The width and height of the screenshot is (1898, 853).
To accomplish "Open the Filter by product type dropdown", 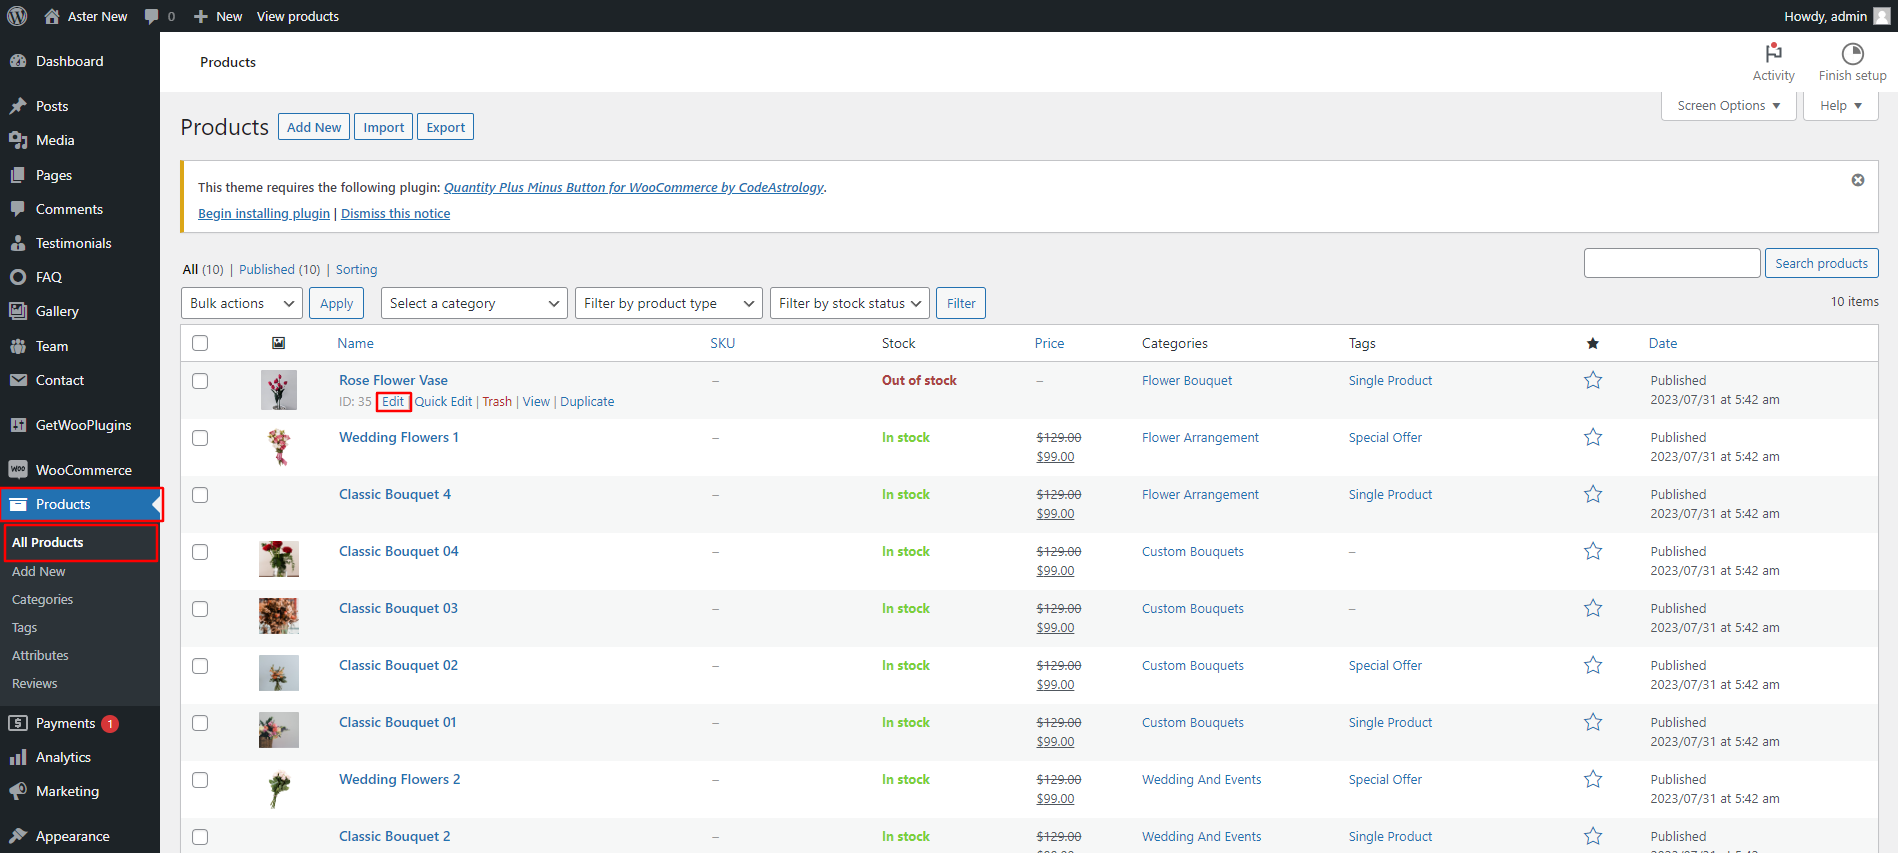I will [x=668, y=303].
